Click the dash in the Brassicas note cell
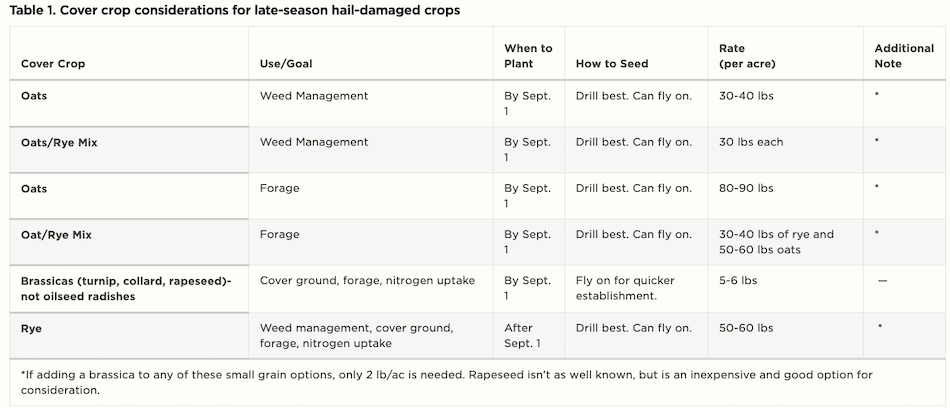This screenshot has width=950, height=408. pyautogui.click(x=882, y=281)
